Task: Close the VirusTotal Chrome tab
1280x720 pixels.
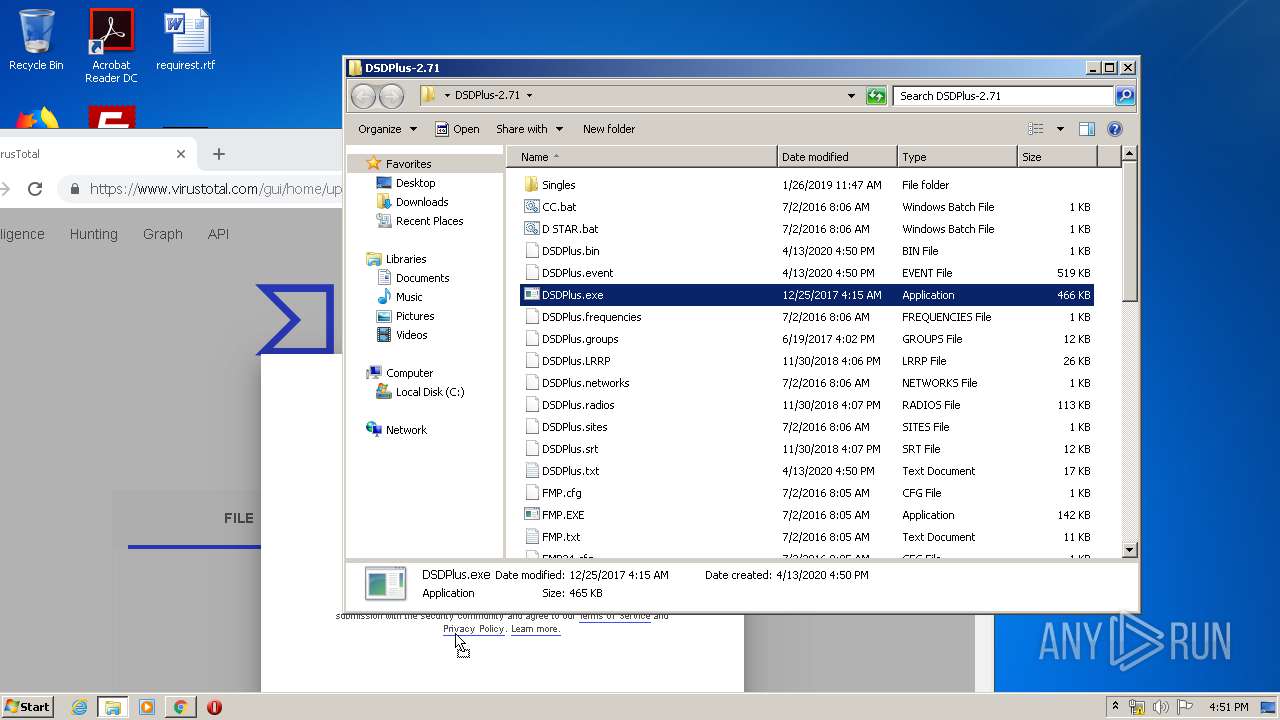Action: click(181, 154)
